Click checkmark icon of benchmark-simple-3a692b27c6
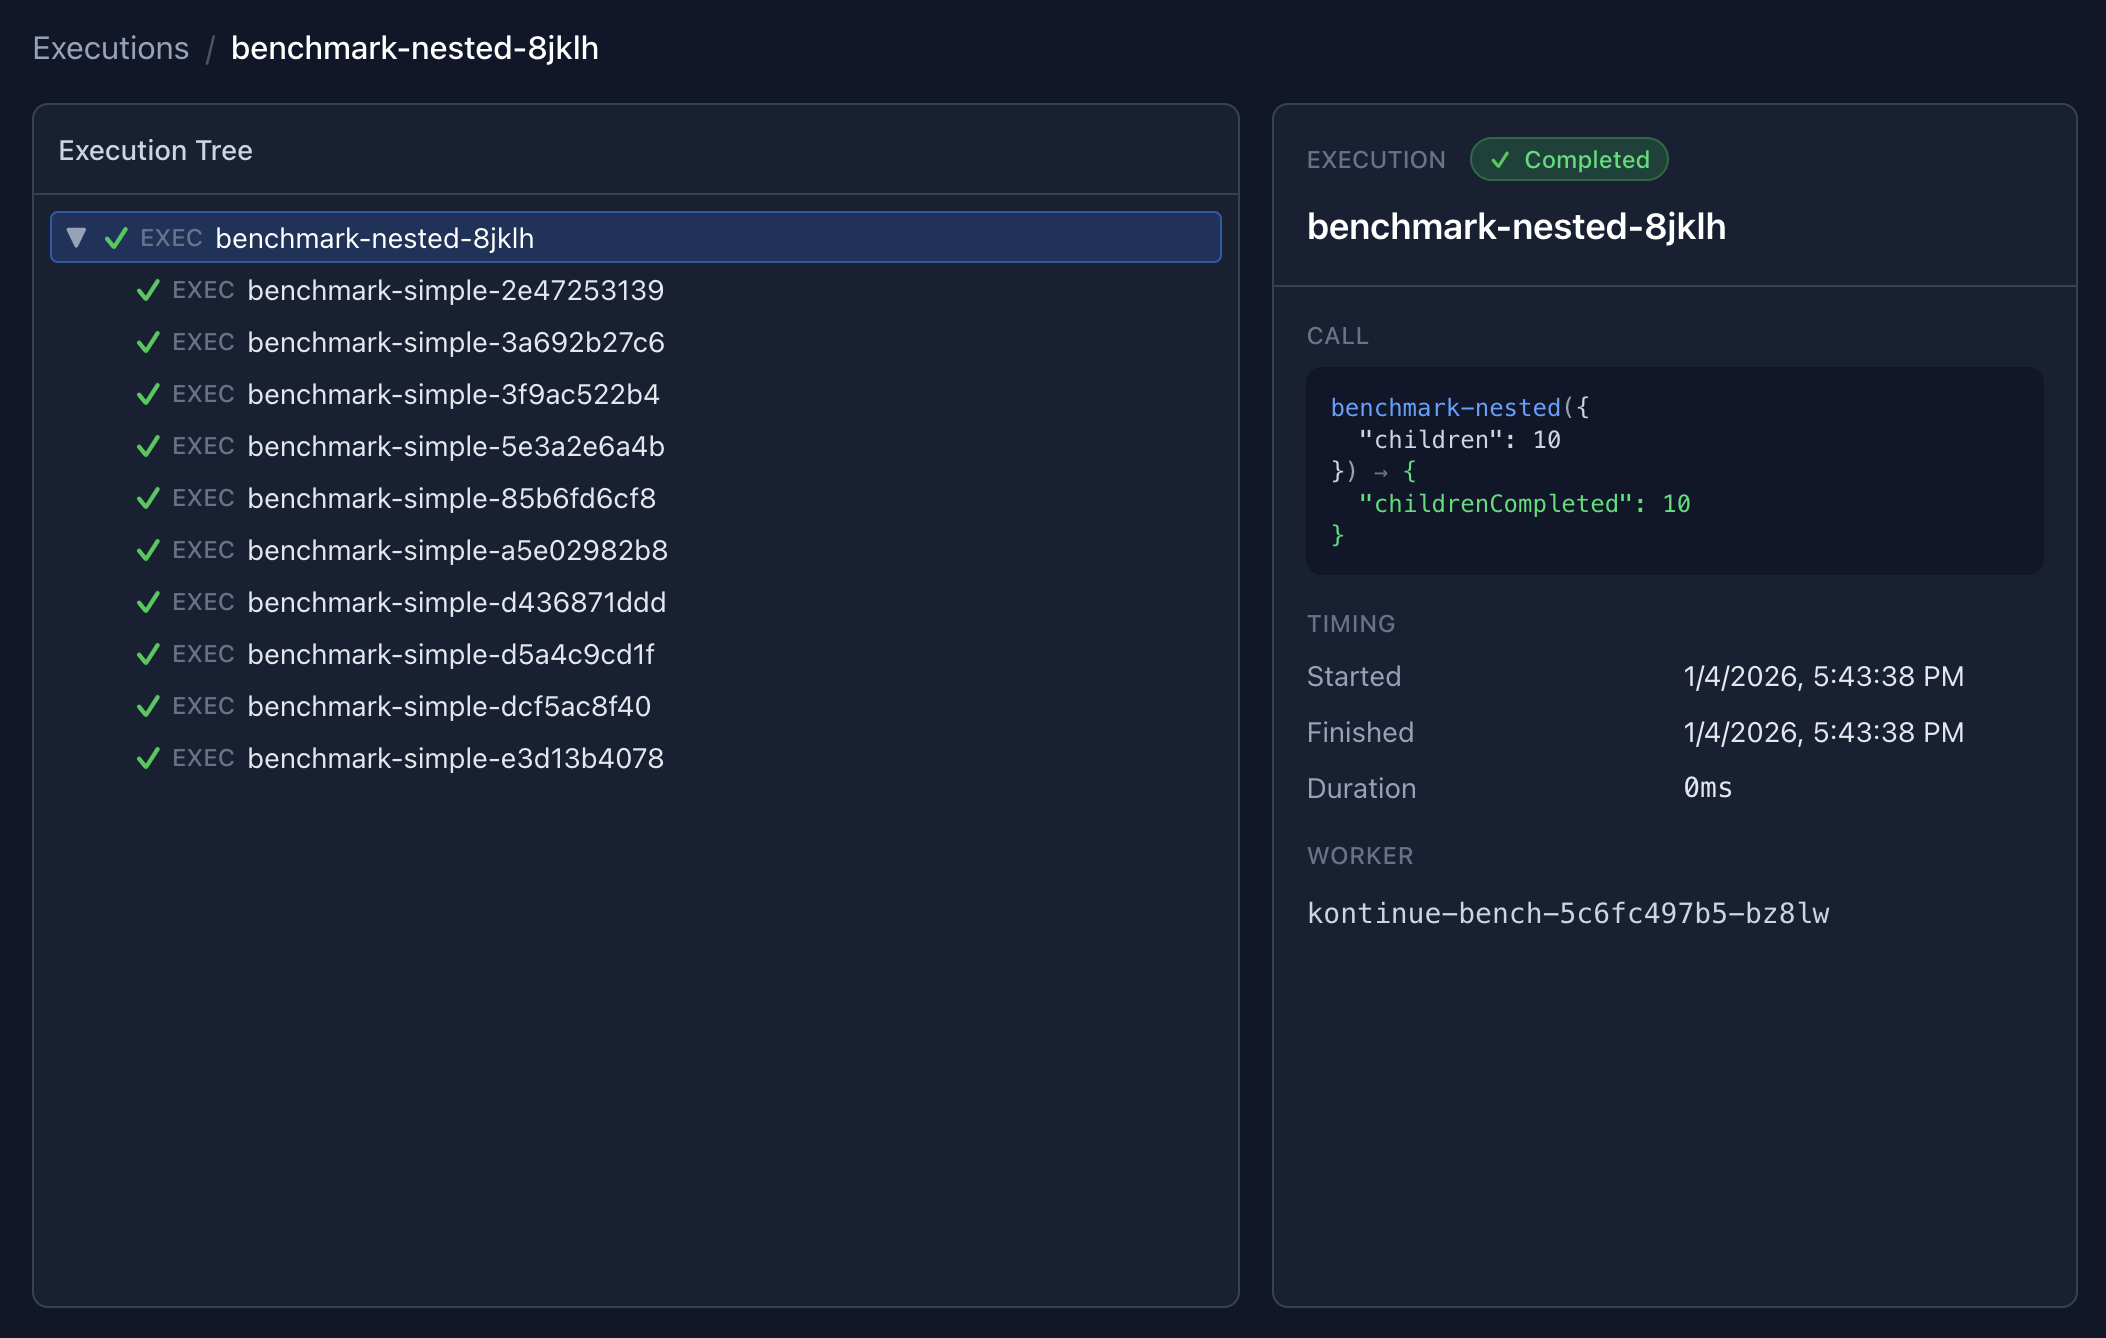2106x1338 pixels. pyautogui.click(x=148, y=343)
